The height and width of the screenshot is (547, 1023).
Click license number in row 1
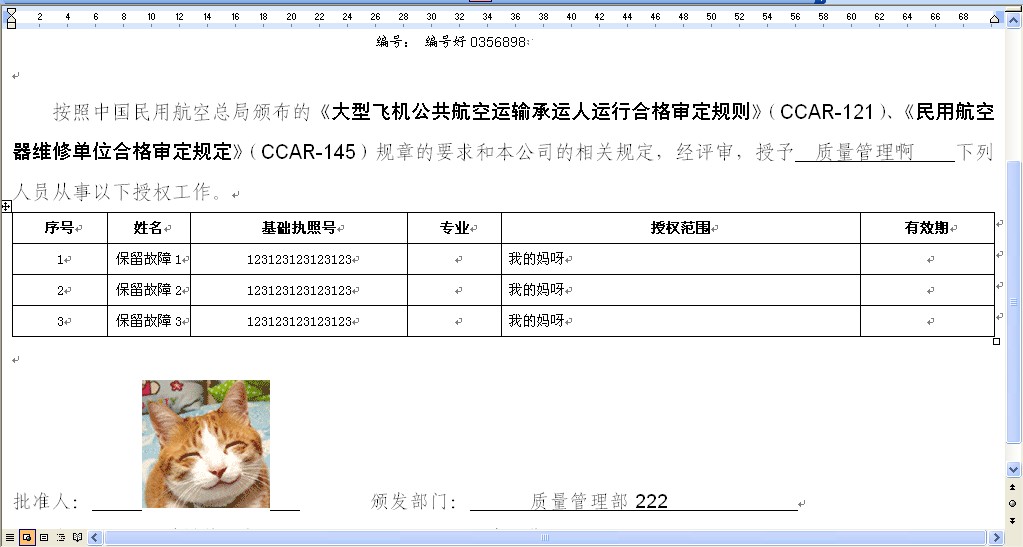click(x=299, y=259)
